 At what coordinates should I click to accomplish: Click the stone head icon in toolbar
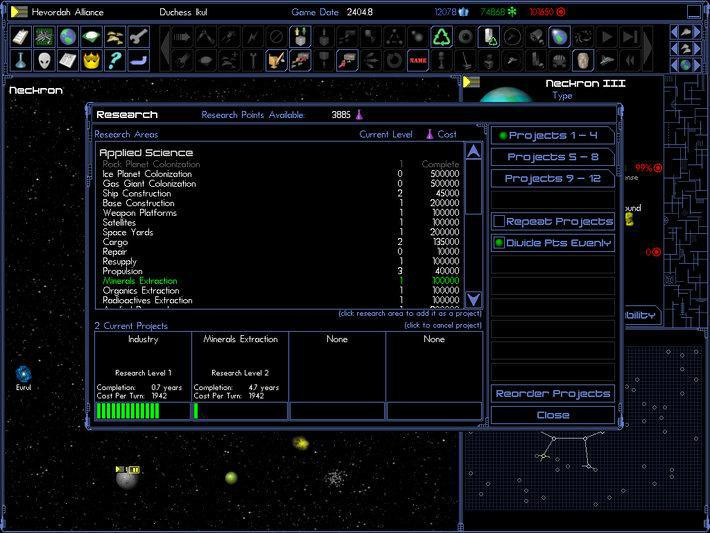[x=582, y=60]
